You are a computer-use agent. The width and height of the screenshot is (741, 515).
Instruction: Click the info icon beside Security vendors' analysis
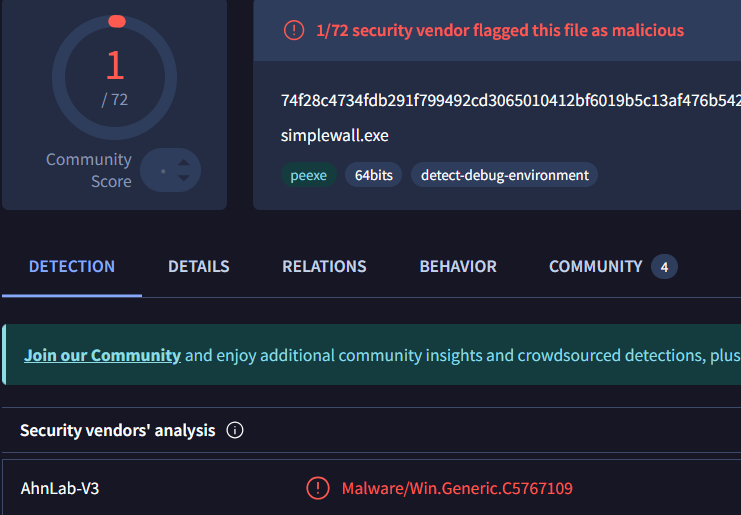[x=235, y=430]
